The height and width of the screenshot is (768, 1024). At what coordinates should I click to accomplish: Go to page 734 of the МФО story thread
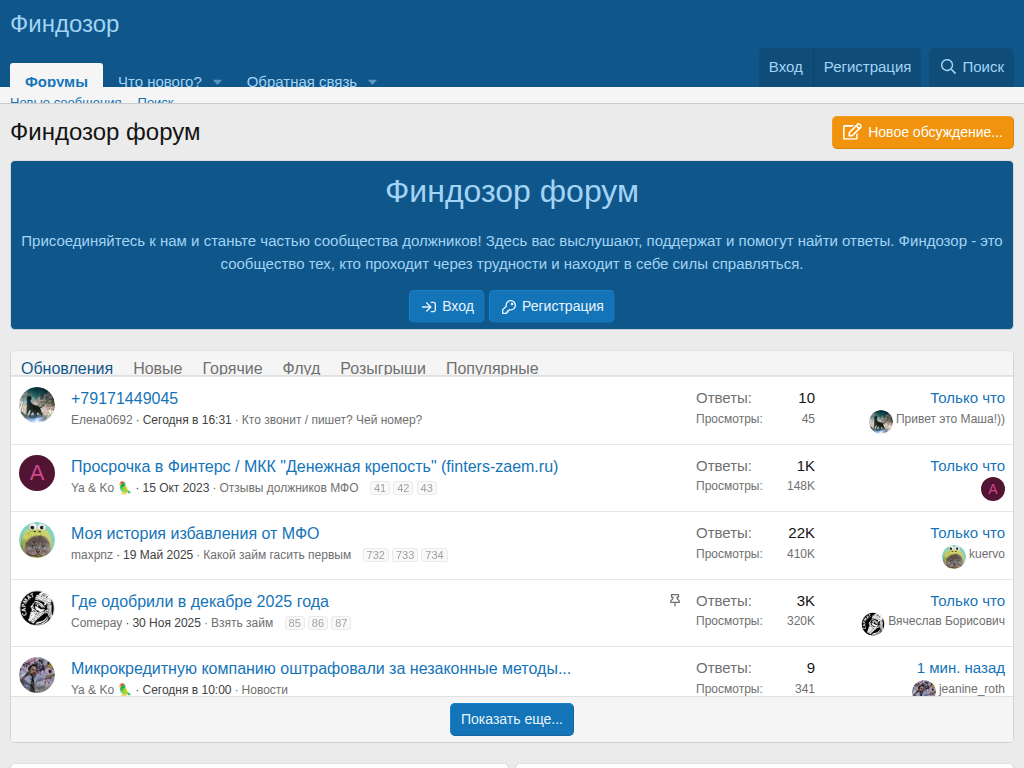[434, 555]
